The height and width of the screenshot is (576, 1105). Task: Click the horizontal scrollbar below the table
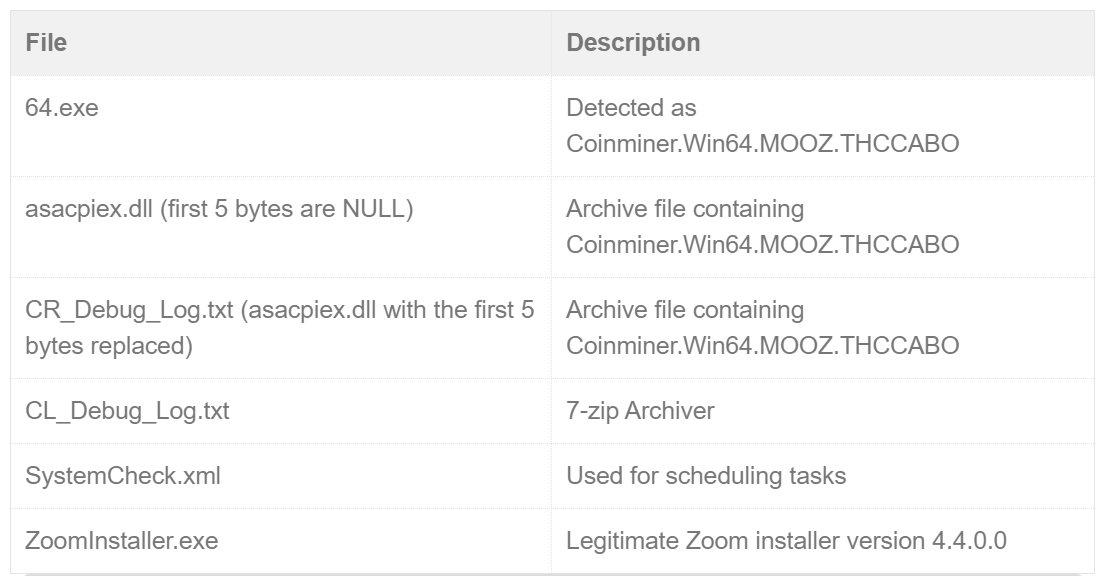(552, 574)
